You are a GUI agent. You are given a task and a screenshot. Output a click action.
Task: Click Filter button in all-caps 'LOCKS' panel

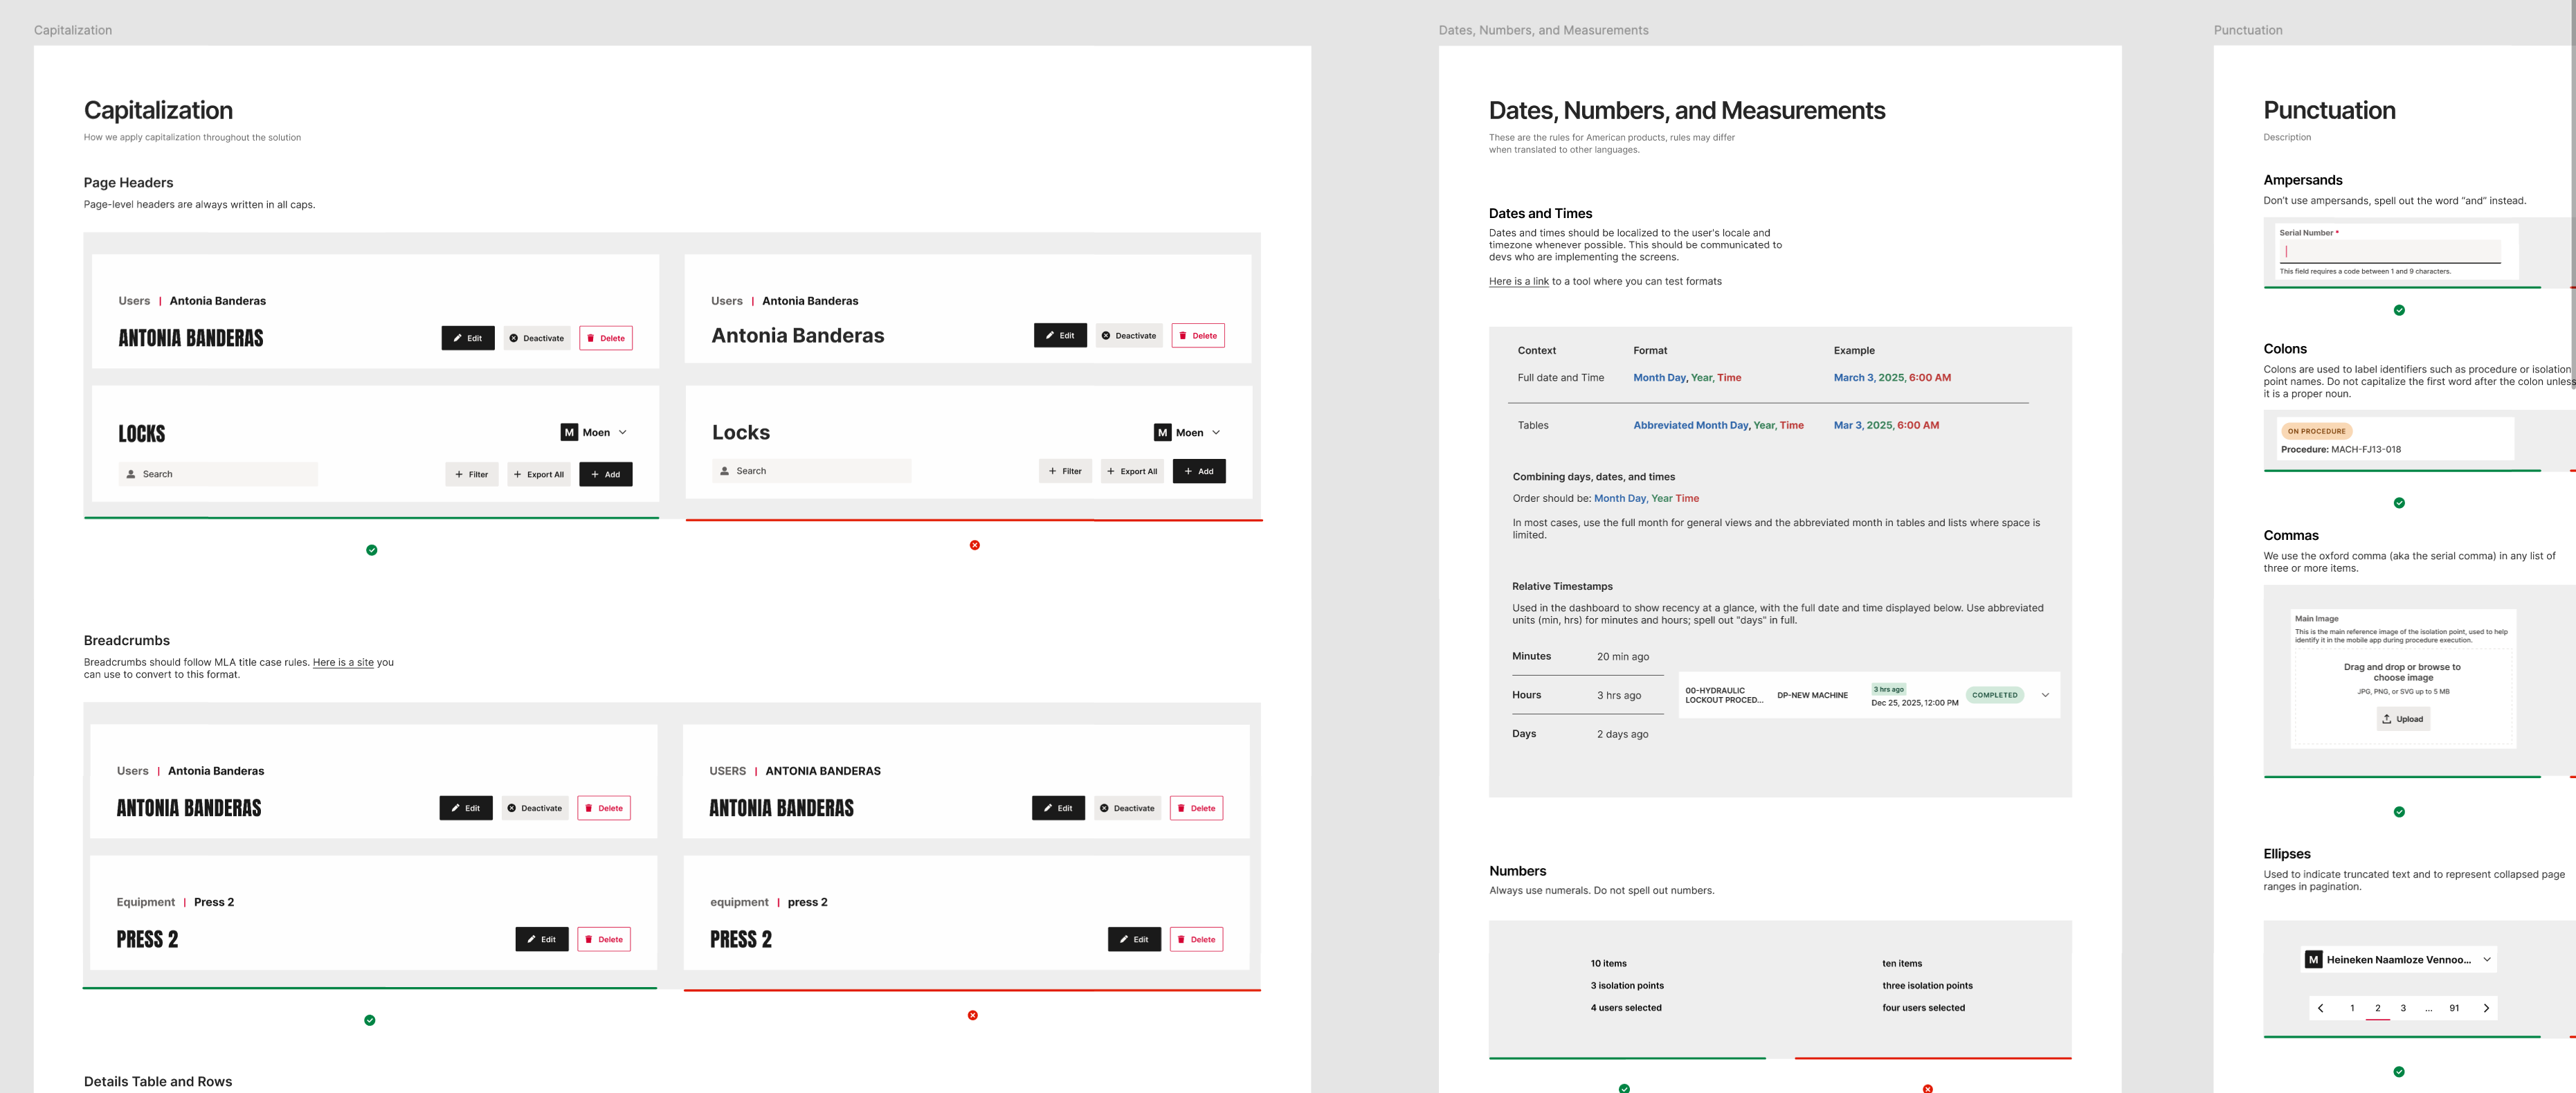[x=472, y=474]
